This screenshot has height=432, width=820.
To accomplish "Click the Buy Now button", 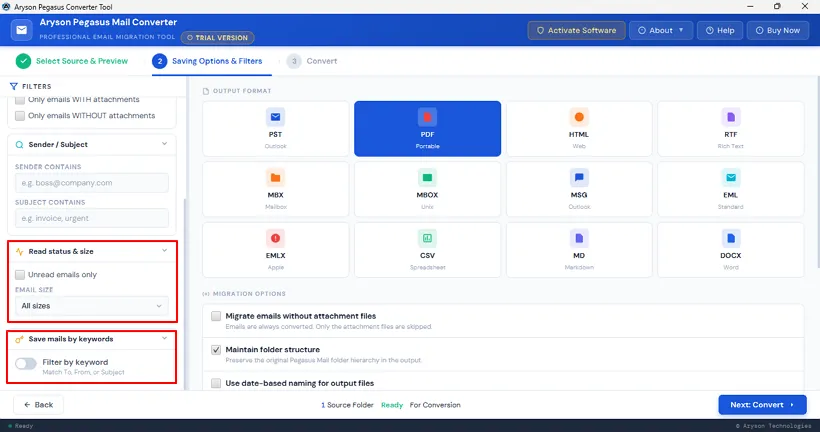I will click(777, 30).
